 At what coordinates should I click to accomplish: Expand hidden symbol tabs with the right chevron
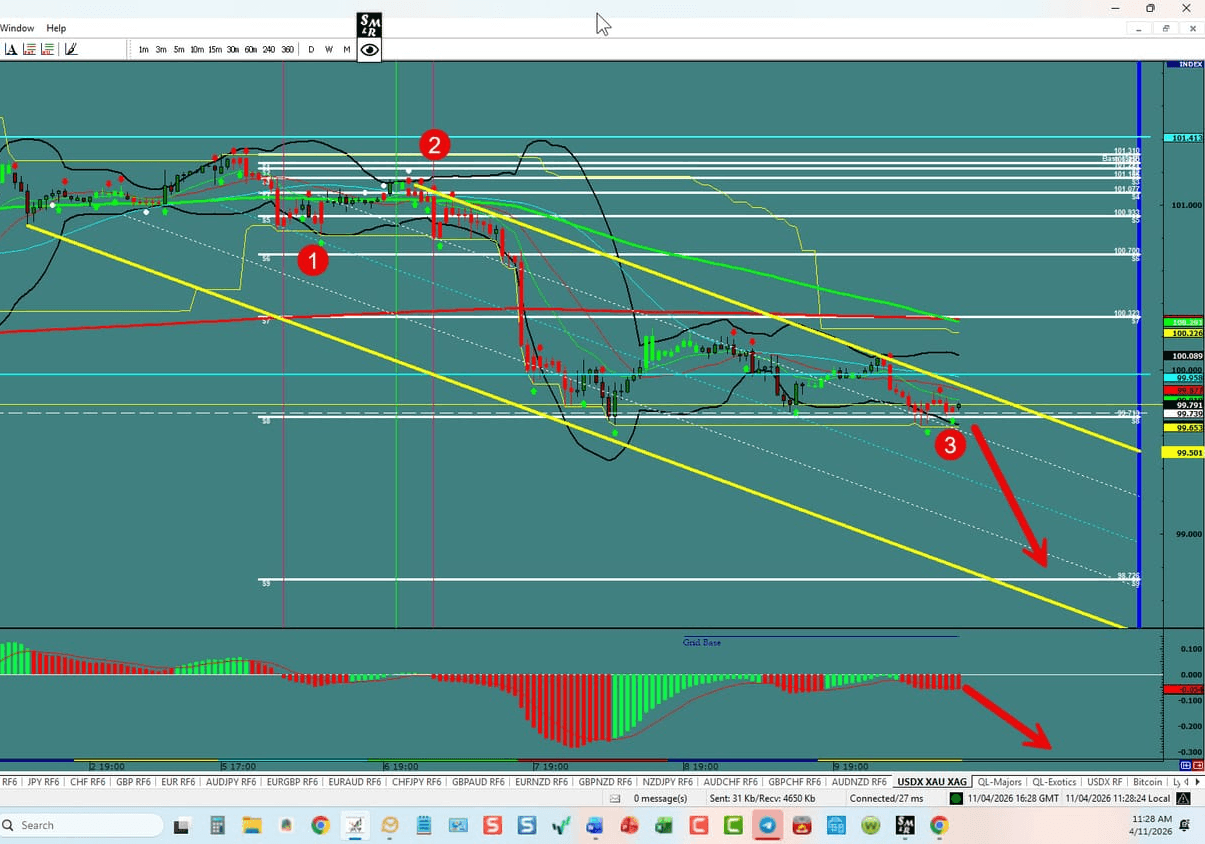(1197, 782)
